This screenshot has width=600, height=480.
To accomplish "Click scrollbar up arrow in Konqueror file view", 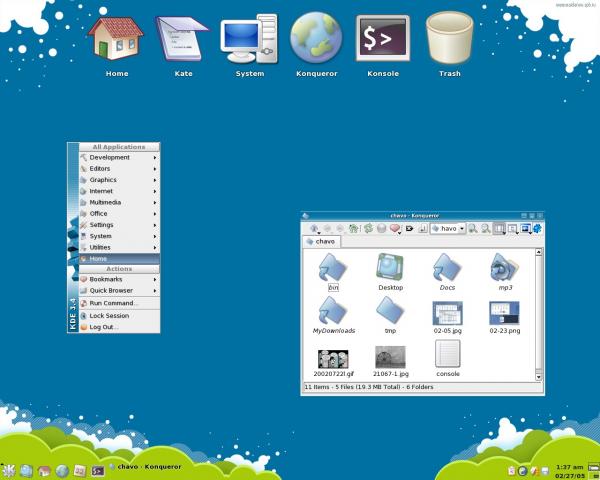I will click(x=538, y=252).
